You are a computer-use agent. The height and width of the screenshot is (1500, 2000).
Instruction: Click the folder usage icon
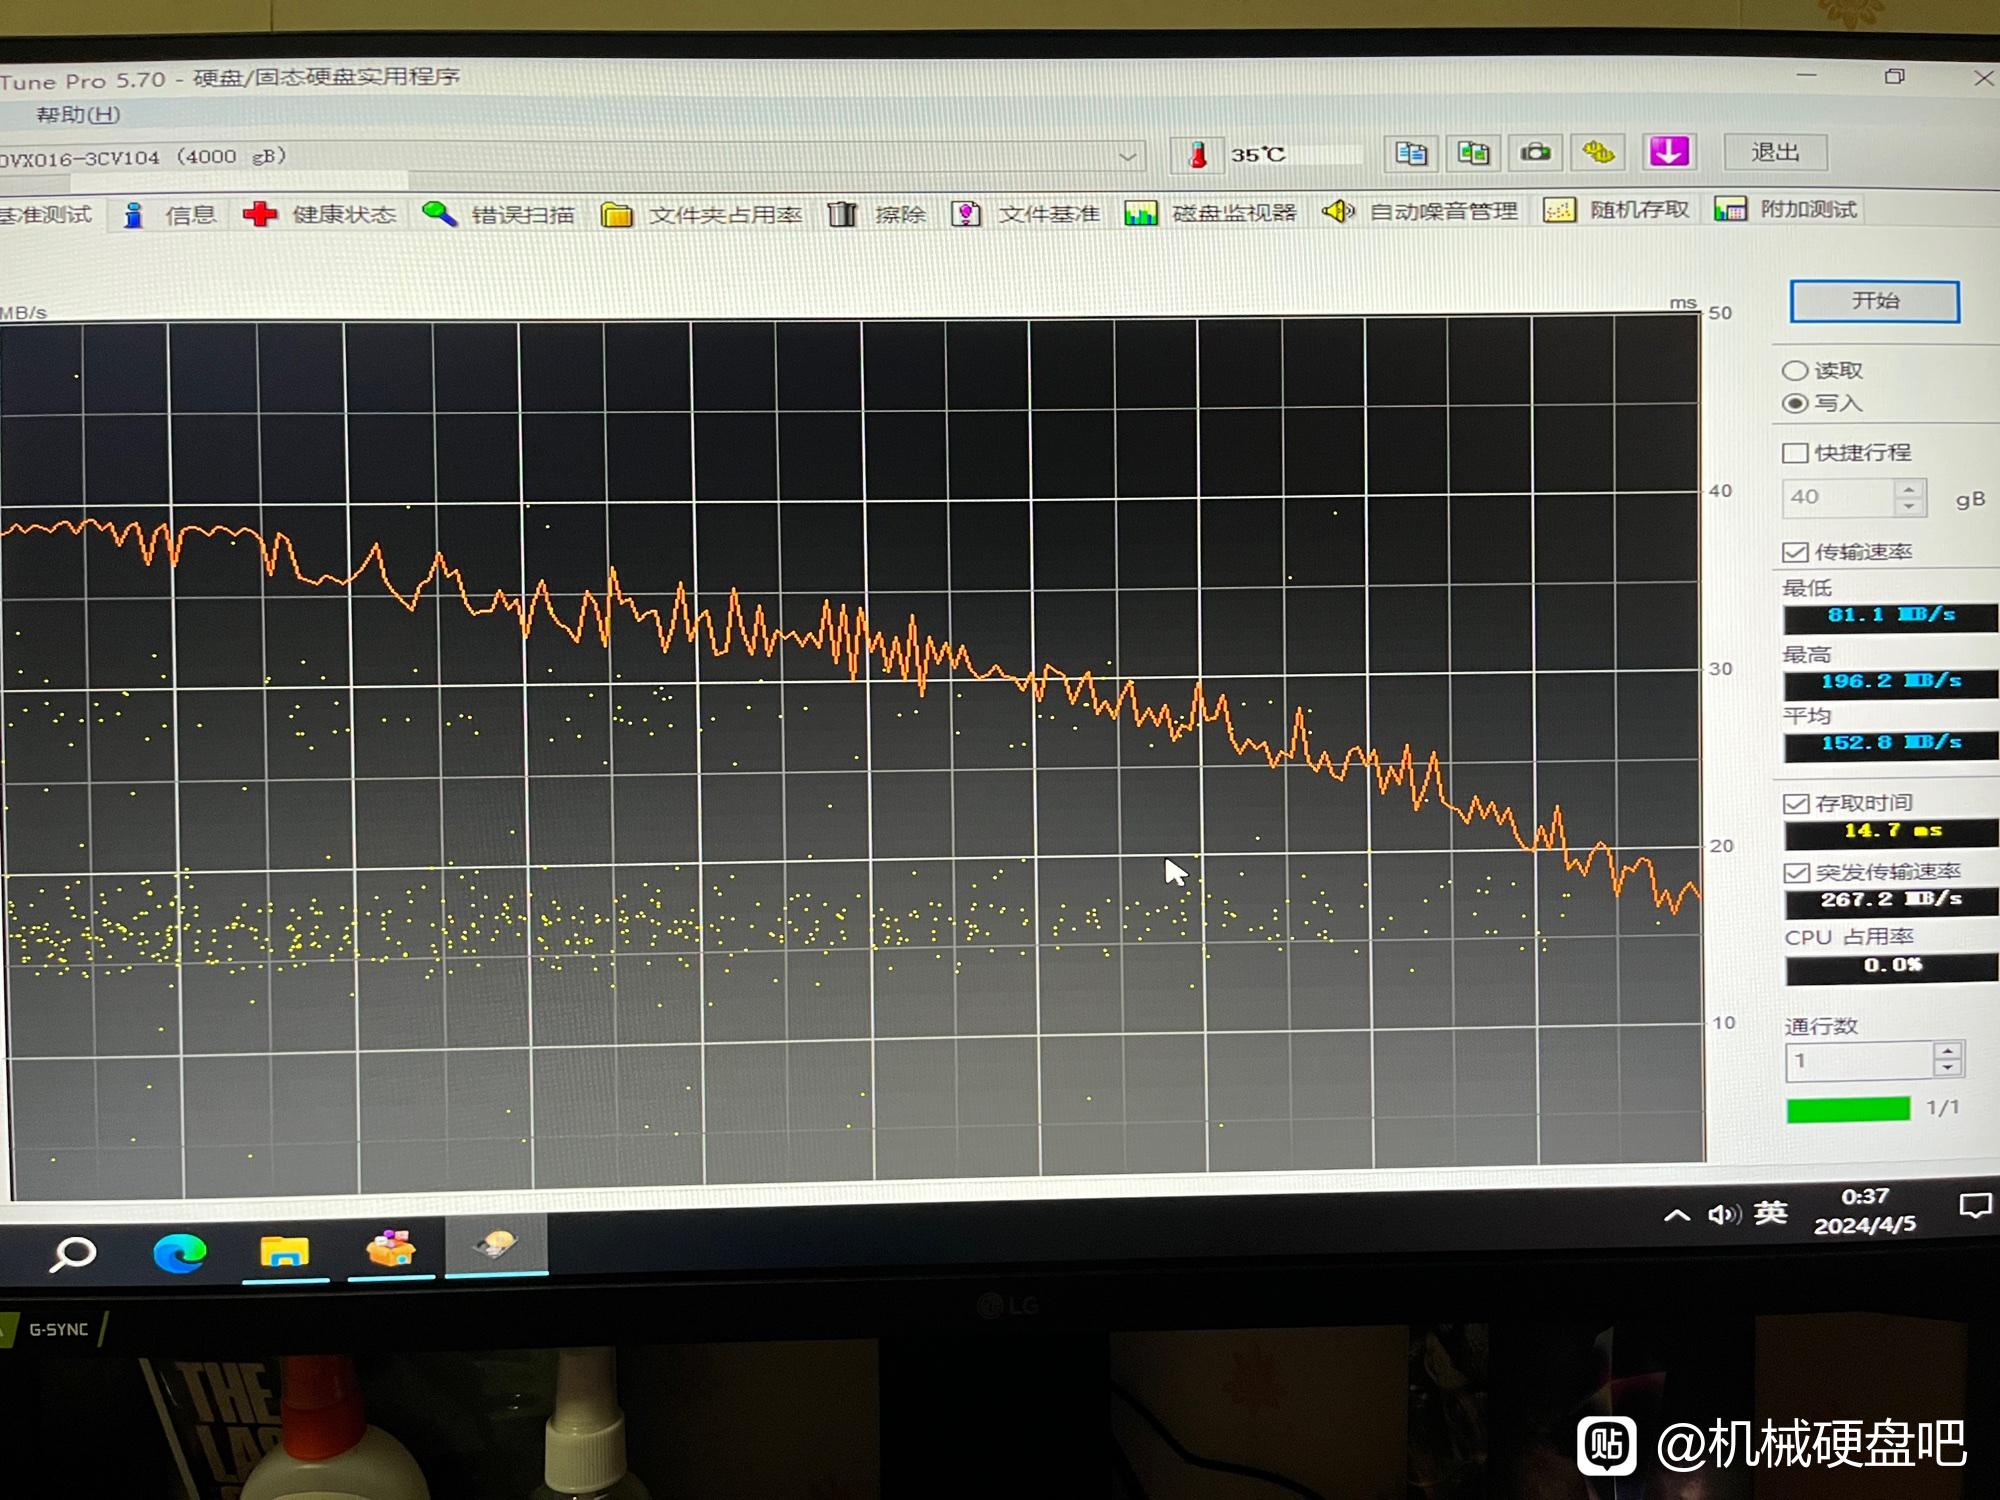pyautogui.click(x=616, y=214)
